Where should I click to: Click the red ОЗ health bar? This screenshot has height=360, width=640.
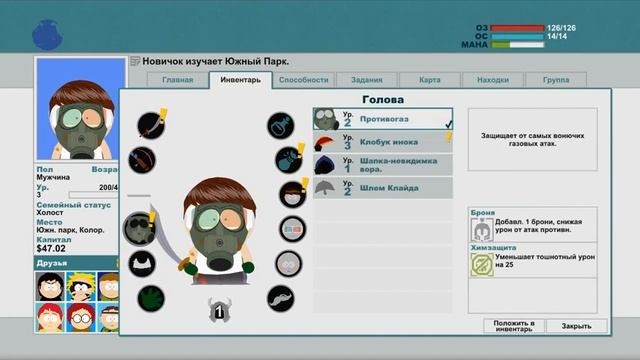517,28
